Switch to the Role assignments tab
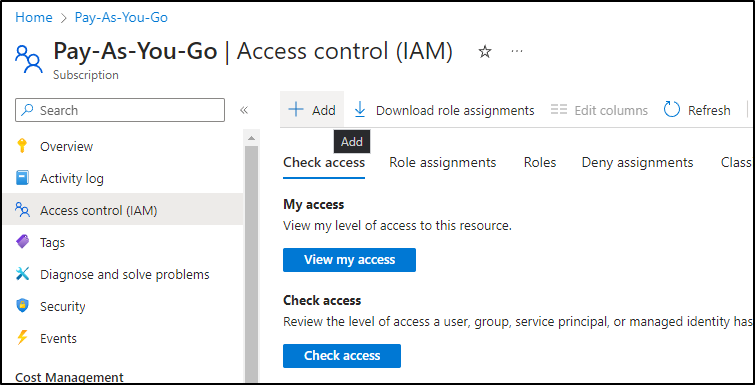Image resolution: width=755 pixels, height=385 pixels. pyautogui.click(x=443, y=163)
